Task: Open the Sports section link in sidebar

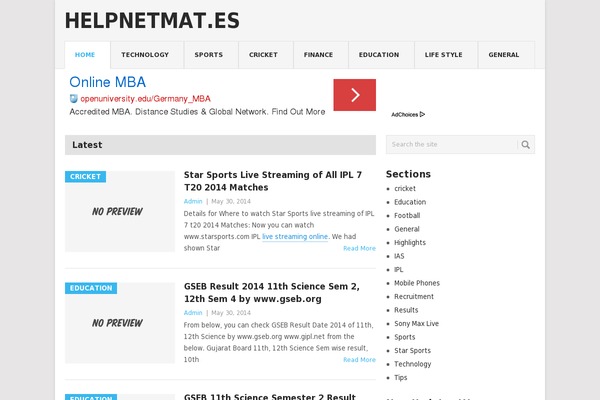Action: 404,337
